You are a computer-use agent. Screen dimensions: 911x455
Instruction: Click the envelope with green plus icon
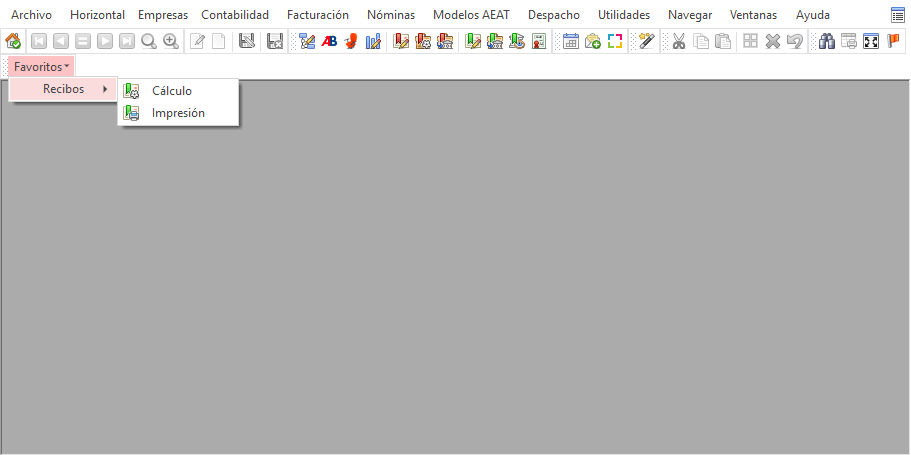[593, 41]
